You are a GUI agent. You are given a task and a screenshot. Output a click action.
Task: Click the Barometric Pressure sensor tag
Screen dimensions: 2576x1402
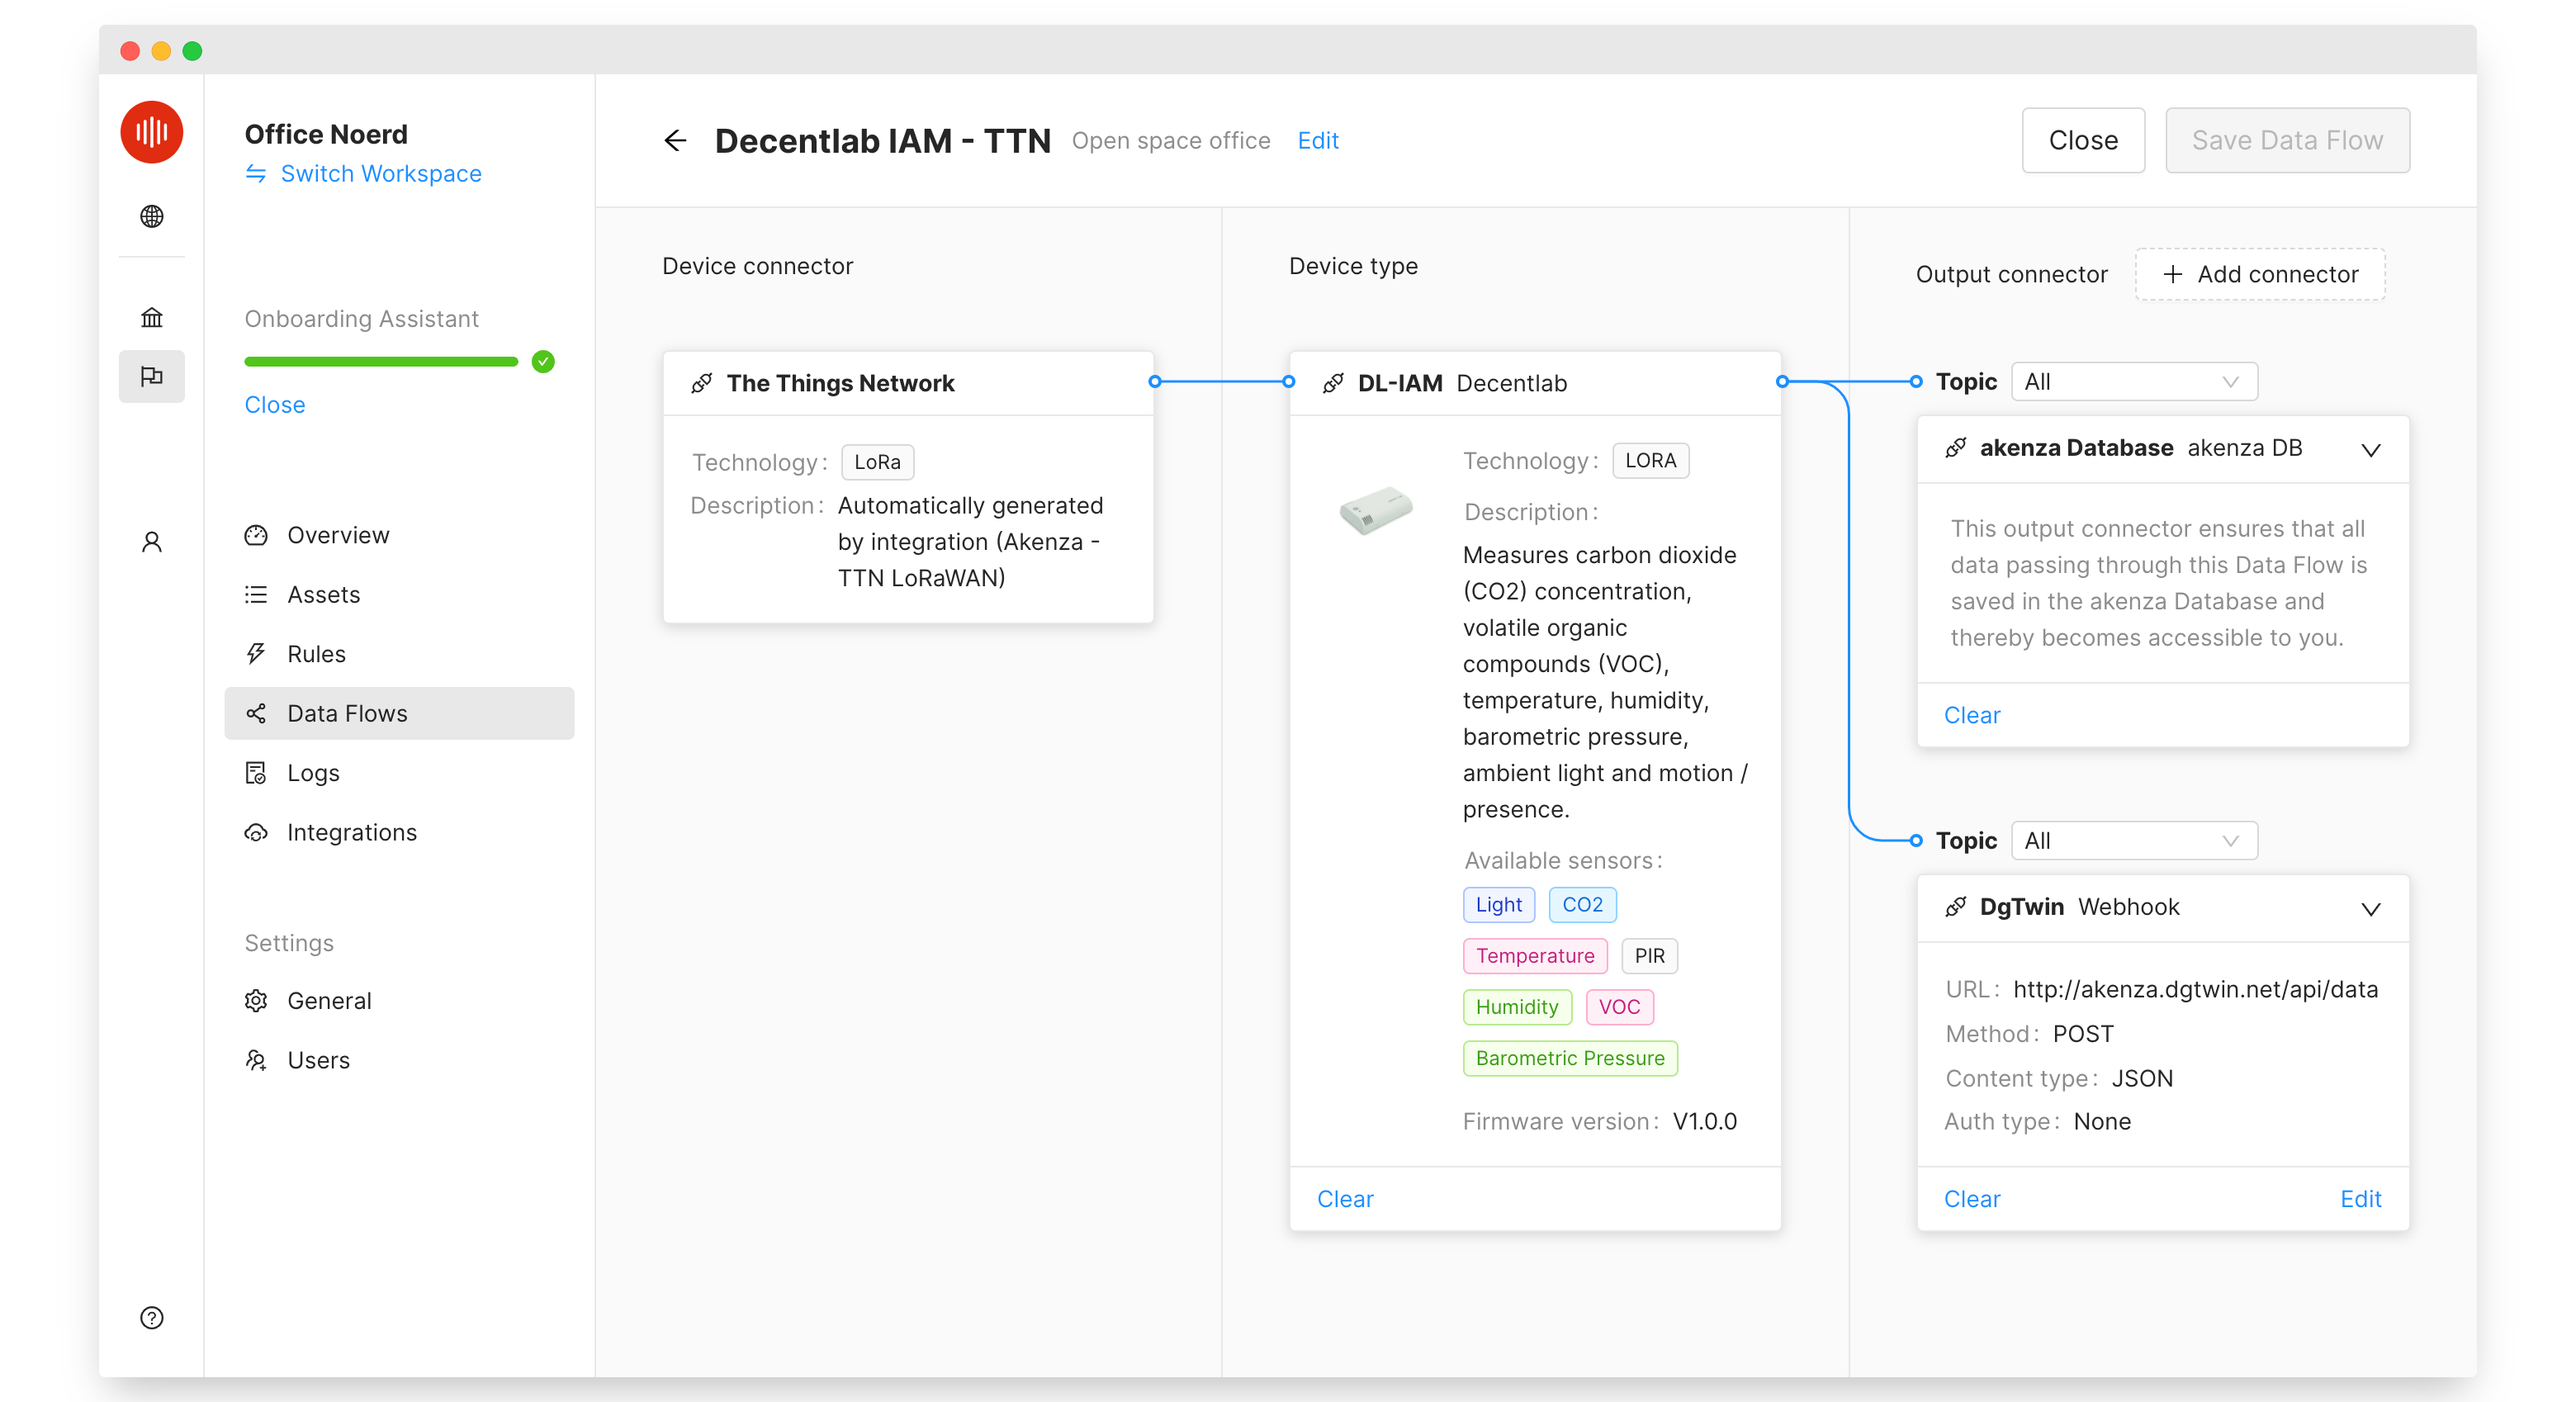click(x=1570, y=1058)
